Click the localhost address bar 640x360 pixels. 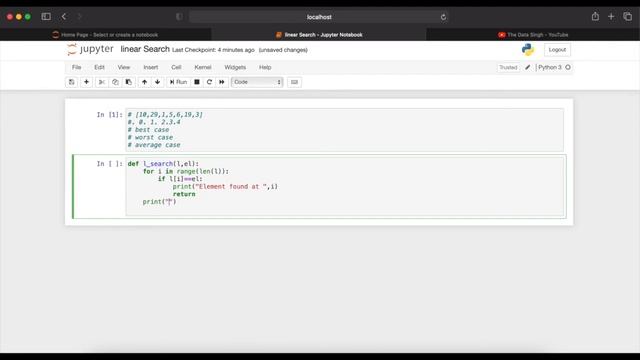pos(319,17)
